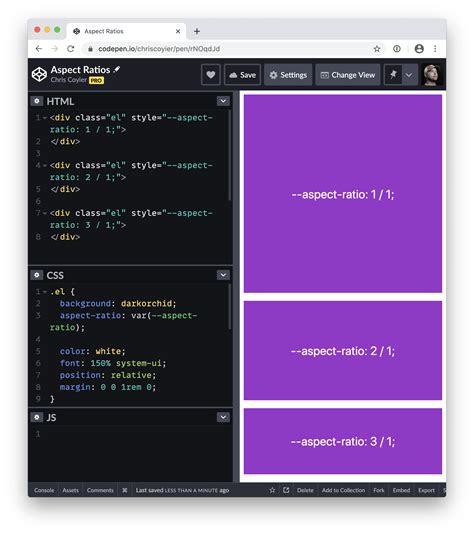Click 'margin: 0 0 1rem 0;' line

pos(108,387)
